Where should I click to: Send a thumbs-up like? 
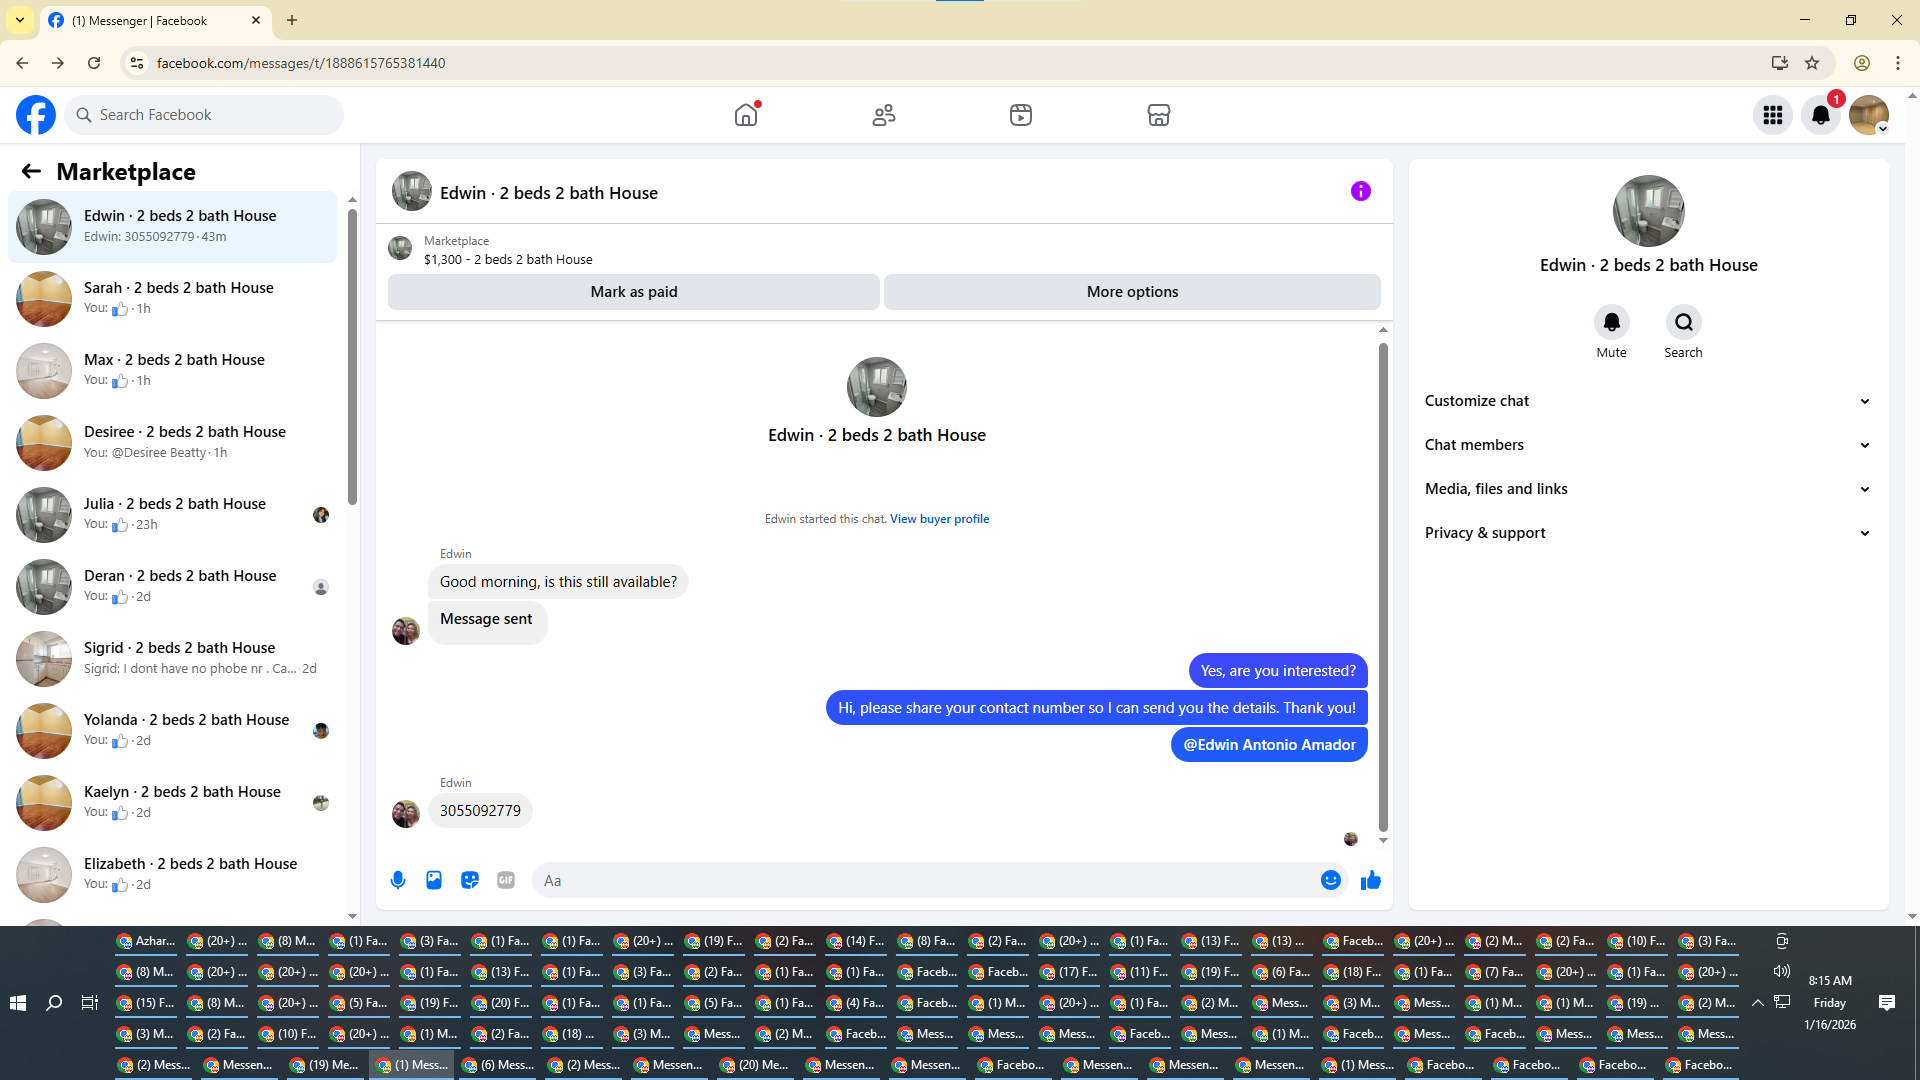pyautogui.click(x=1371, y=880)
